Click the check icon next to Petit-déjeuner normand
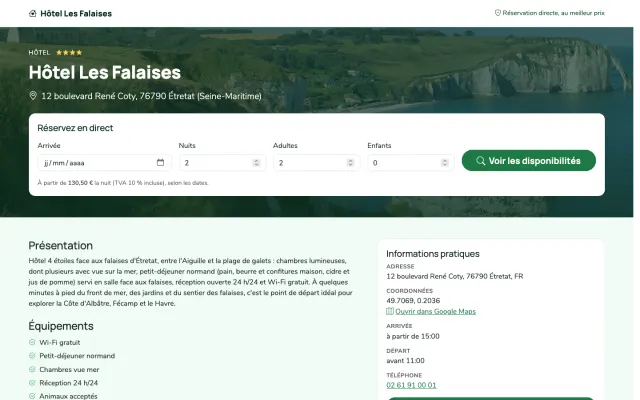The image size is (640, 400). [x=32, y=356]
